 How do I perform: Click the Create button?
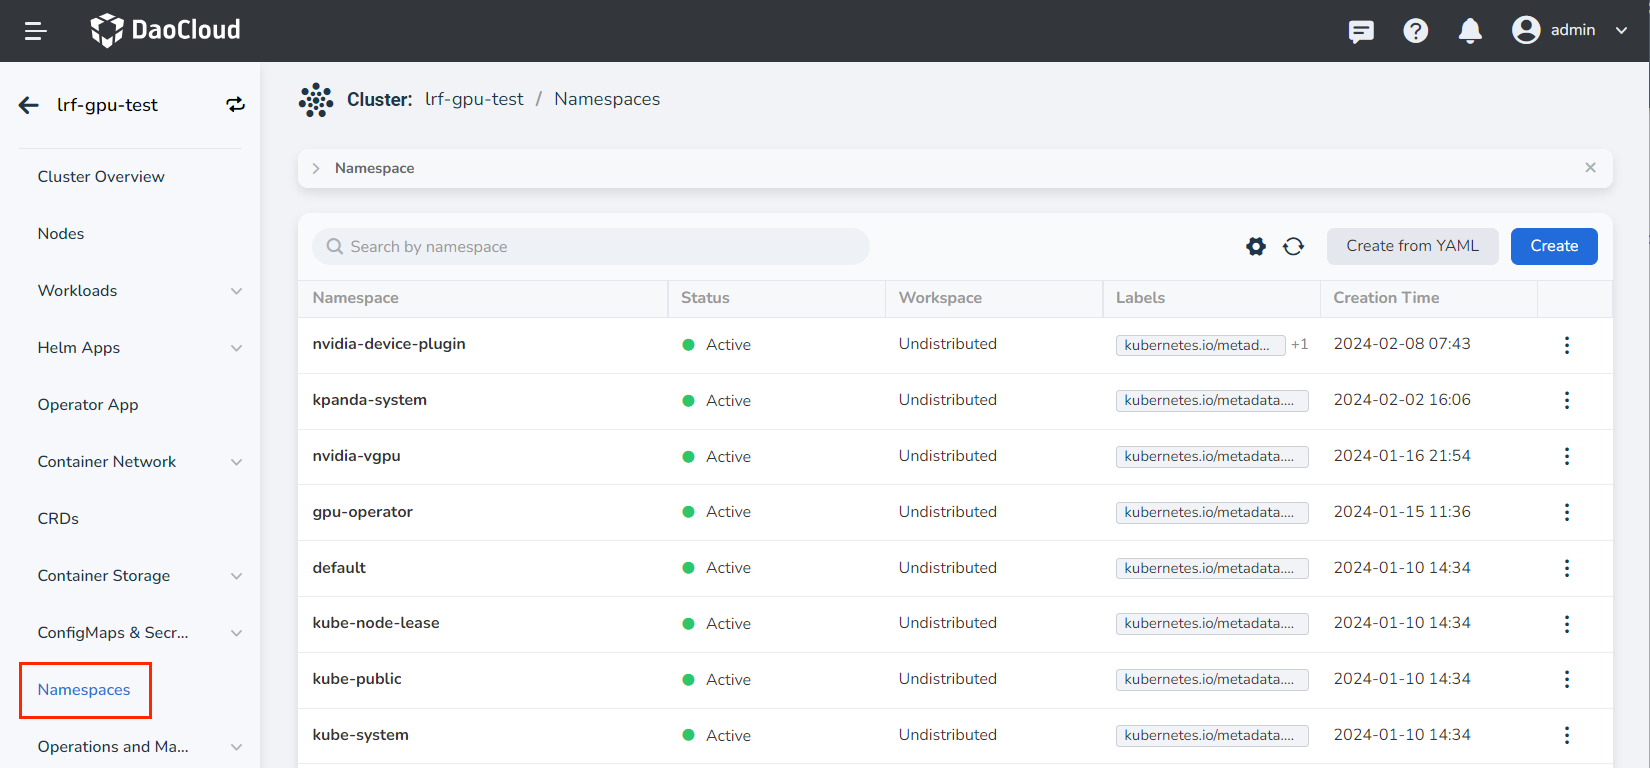[1553, 246]
